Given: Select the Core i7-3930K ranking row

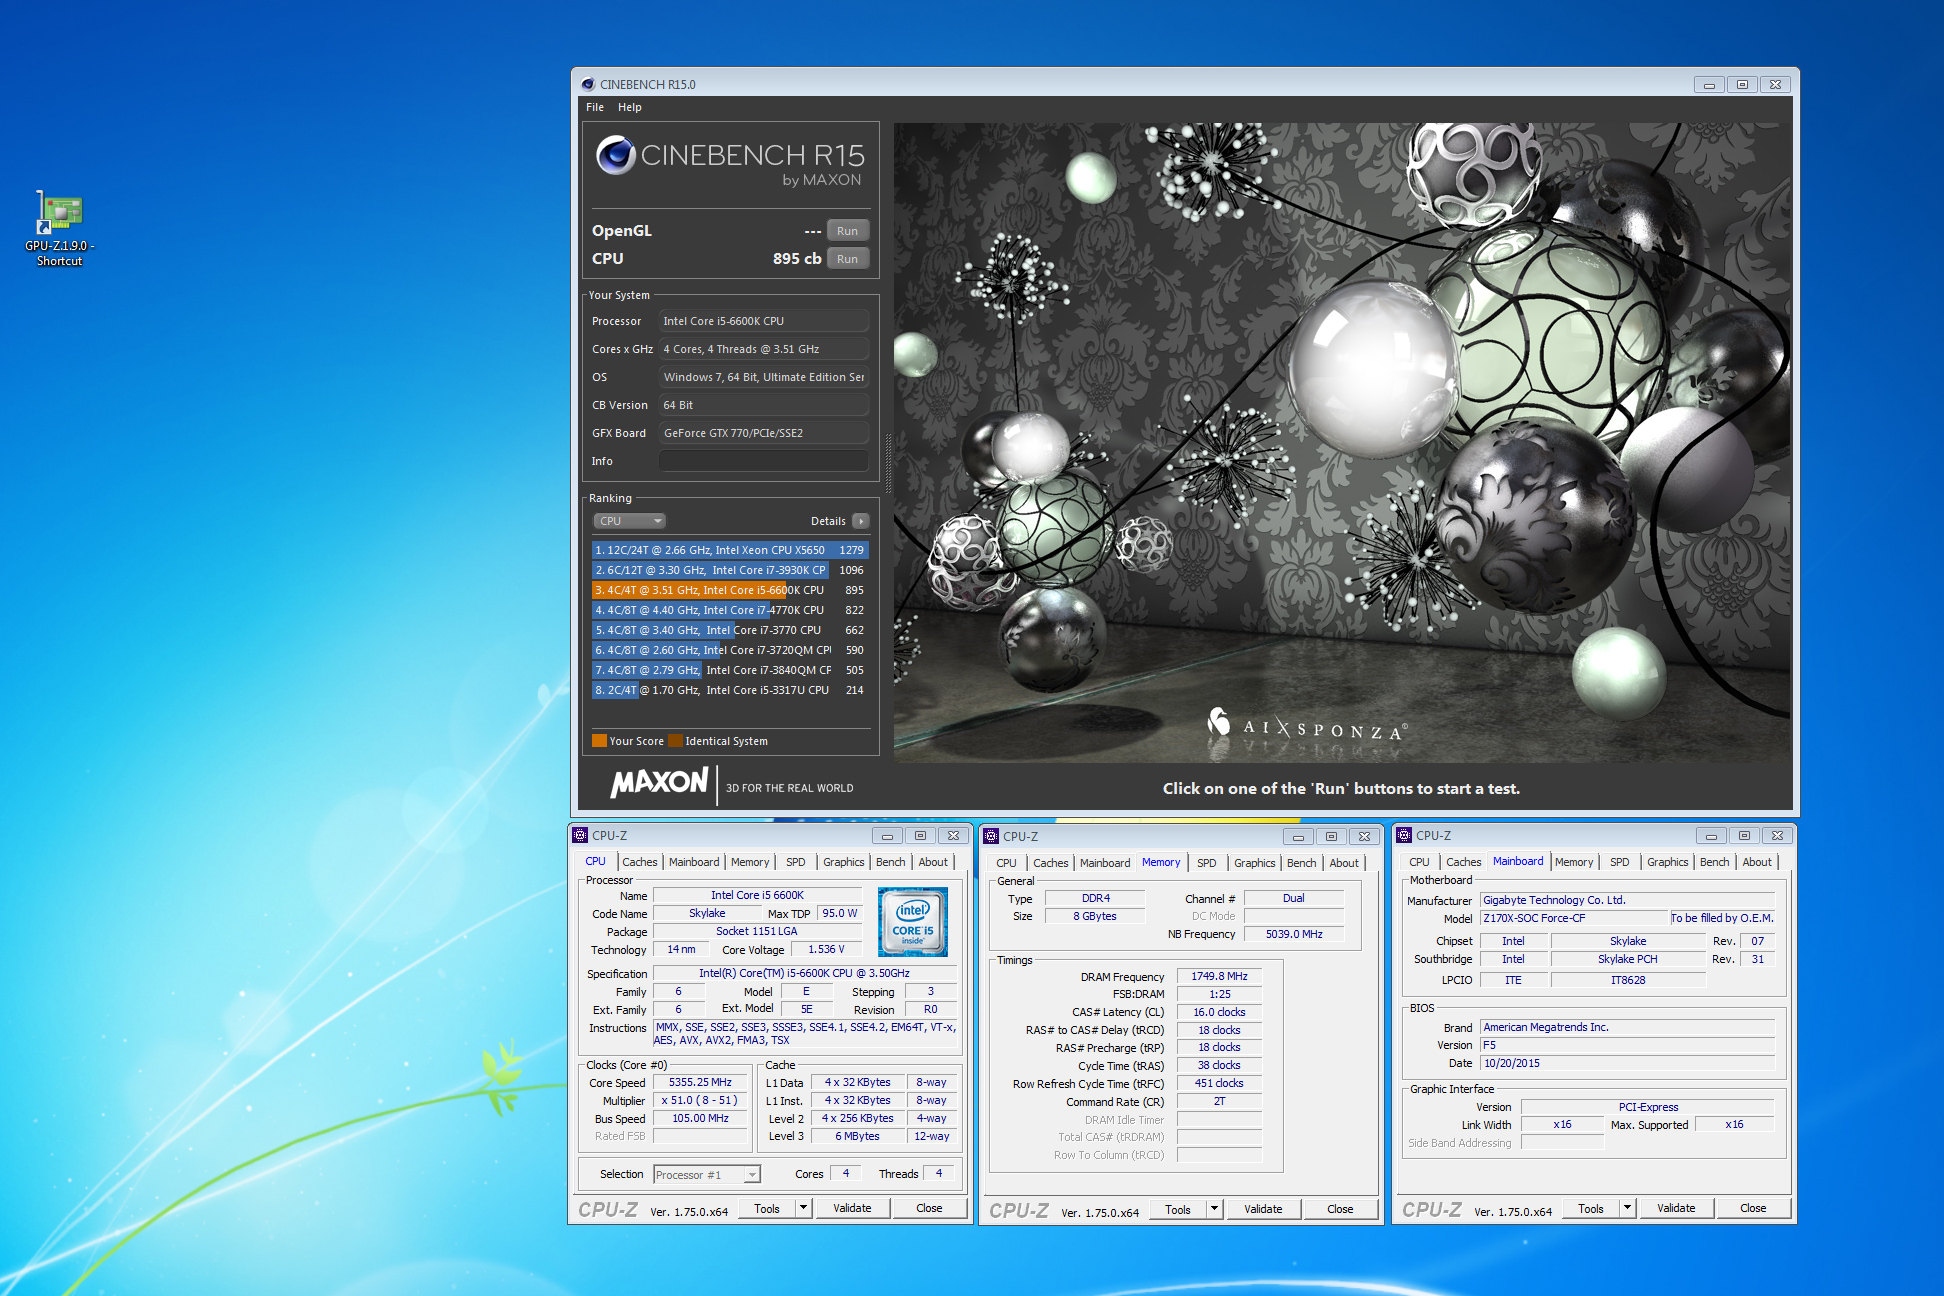Looking at the screenshot, I should (x=729, y=570).
